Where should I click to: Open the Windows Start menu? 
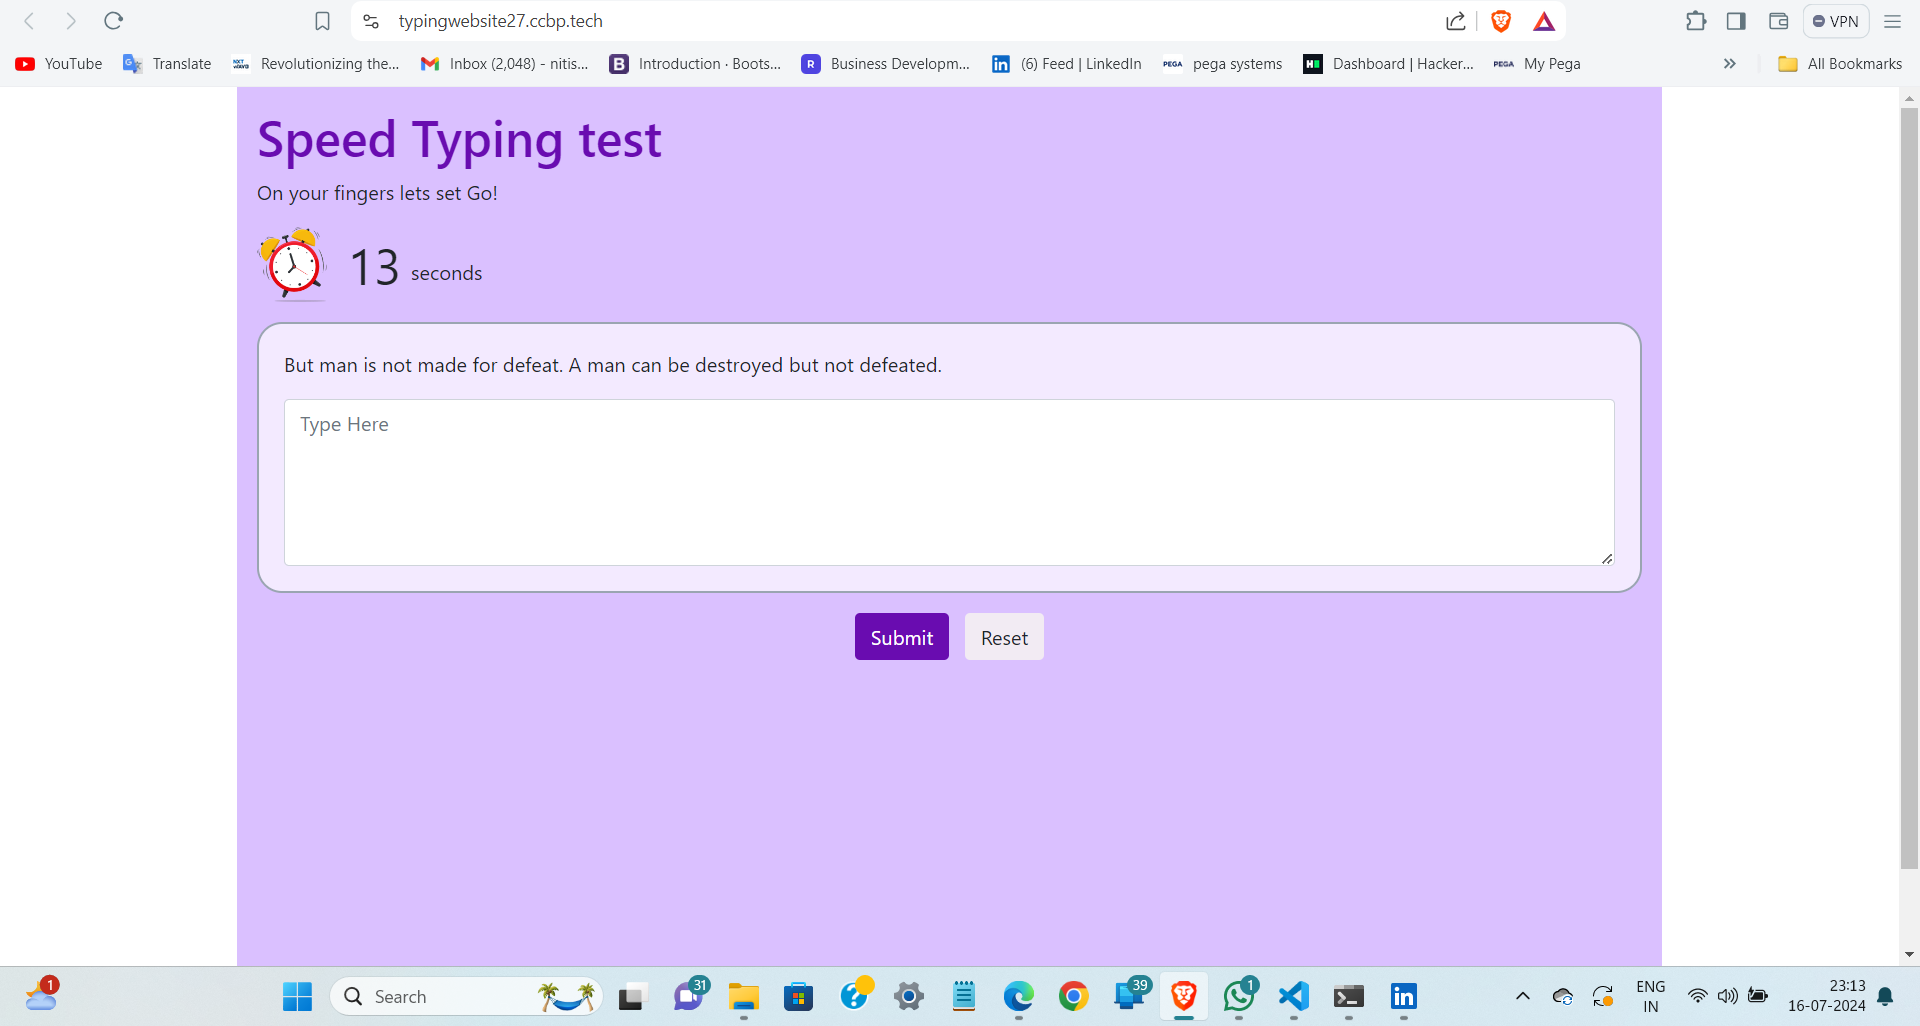(297, 996)
